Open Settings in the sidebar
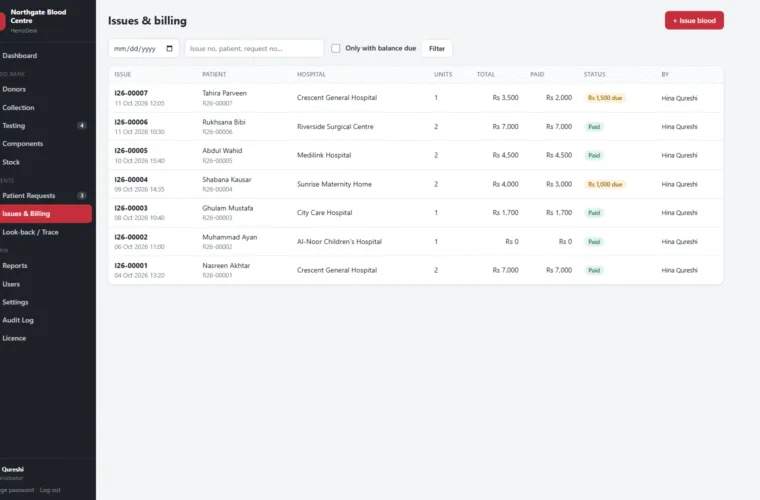Screen dimensions: 760x500 click(x=16, y=302)
